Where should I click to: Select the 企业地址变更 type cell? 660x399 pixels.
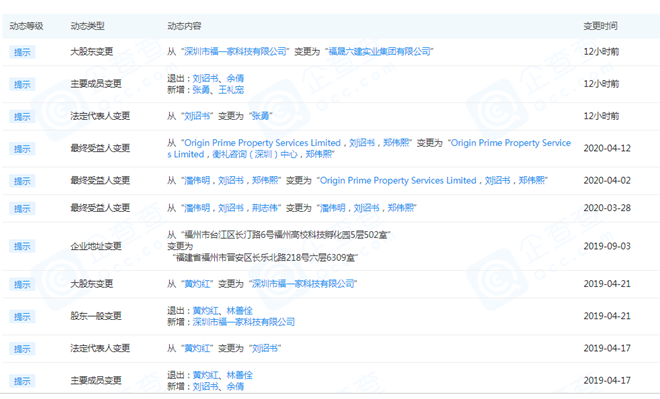point(96,246)
